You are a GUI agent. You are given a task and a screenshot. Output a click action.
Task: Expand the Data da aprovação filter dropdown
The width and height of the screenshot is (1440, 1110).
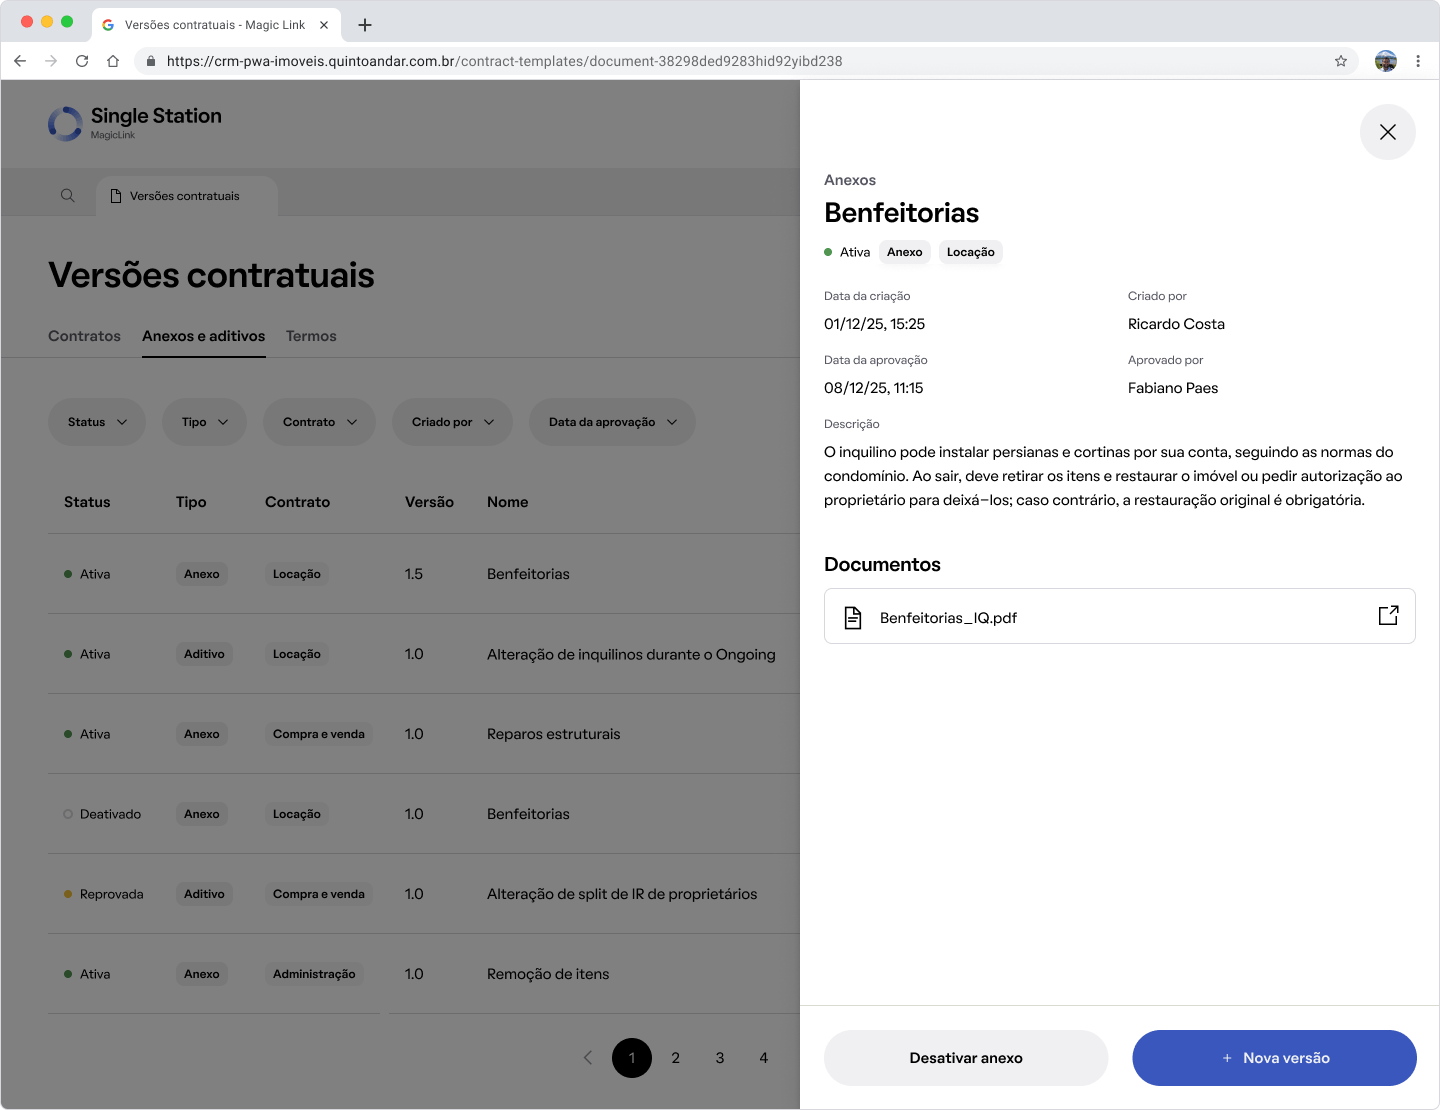612,422
